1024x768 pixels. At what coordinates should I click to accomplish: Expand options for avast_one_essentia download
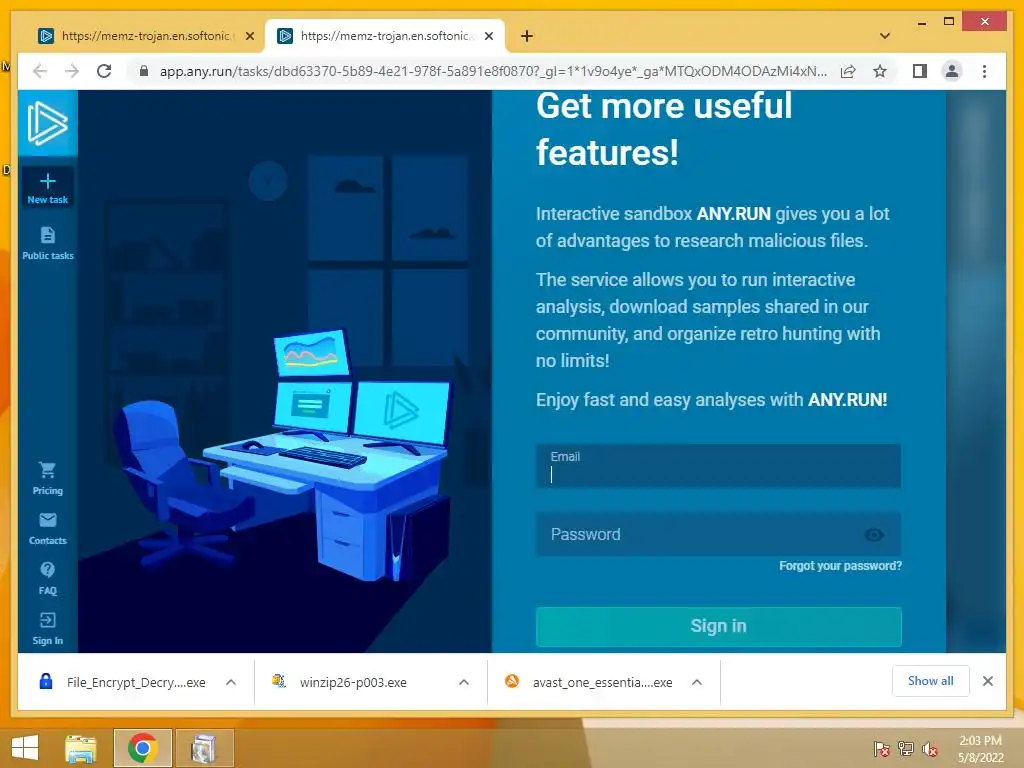point(697,682)
